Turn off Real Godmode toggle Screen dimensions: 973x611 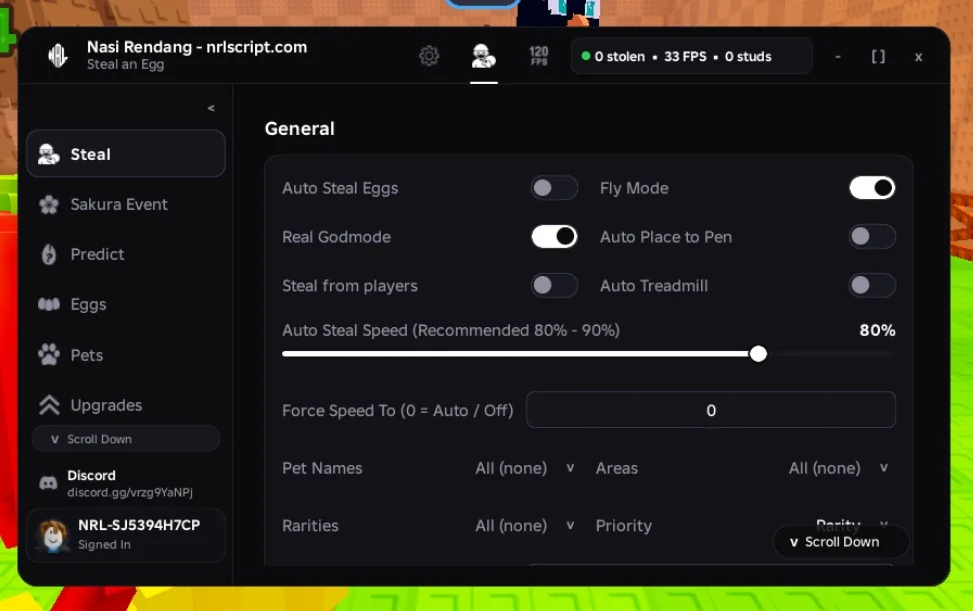click(x=554, y=236)
